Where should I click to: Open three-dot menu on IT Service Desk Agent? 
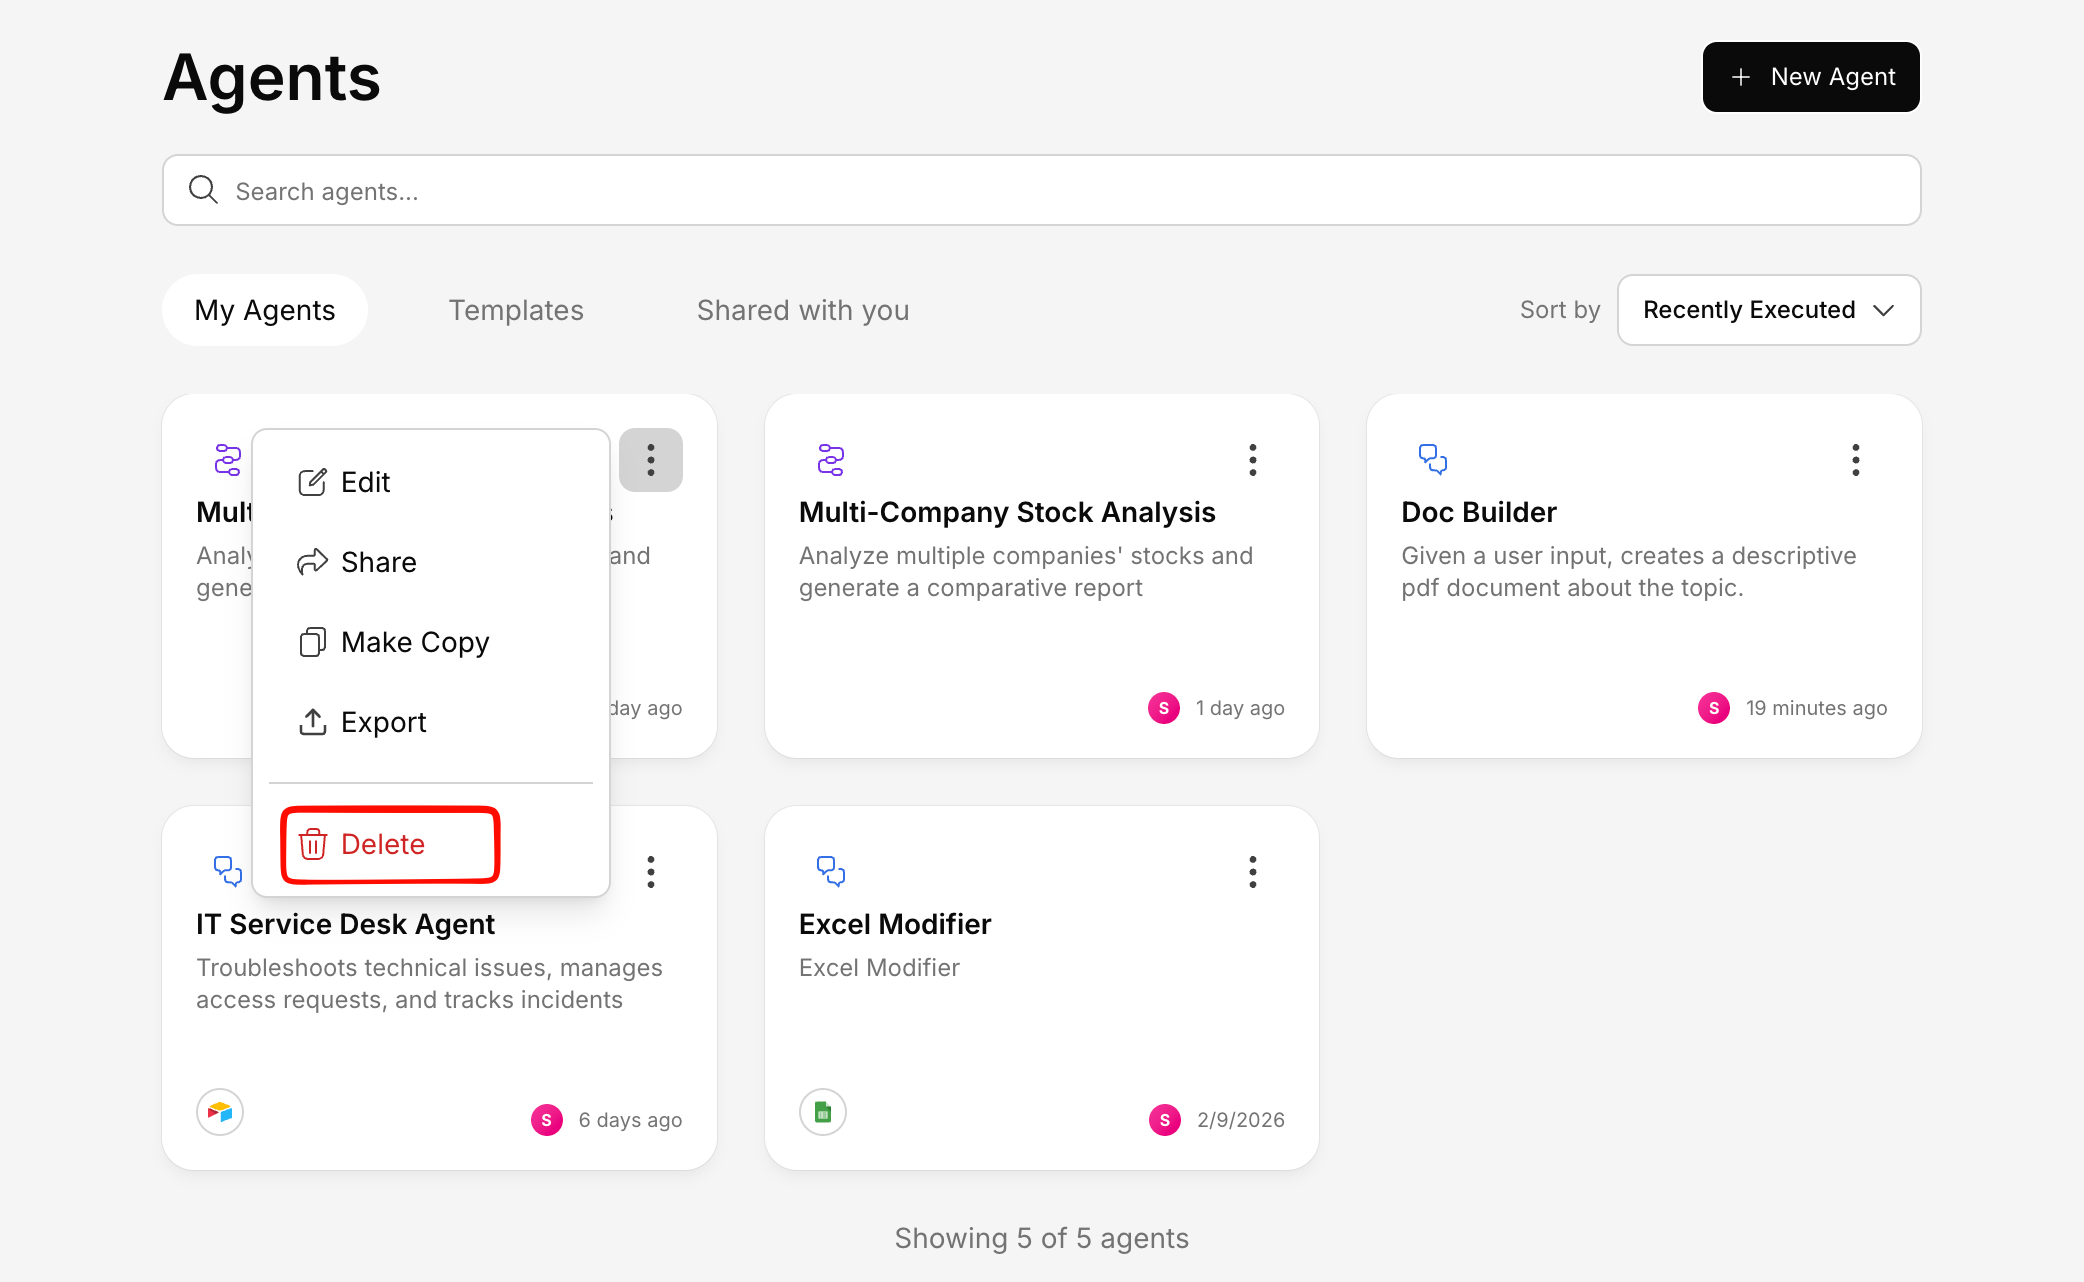pos(651,872)
